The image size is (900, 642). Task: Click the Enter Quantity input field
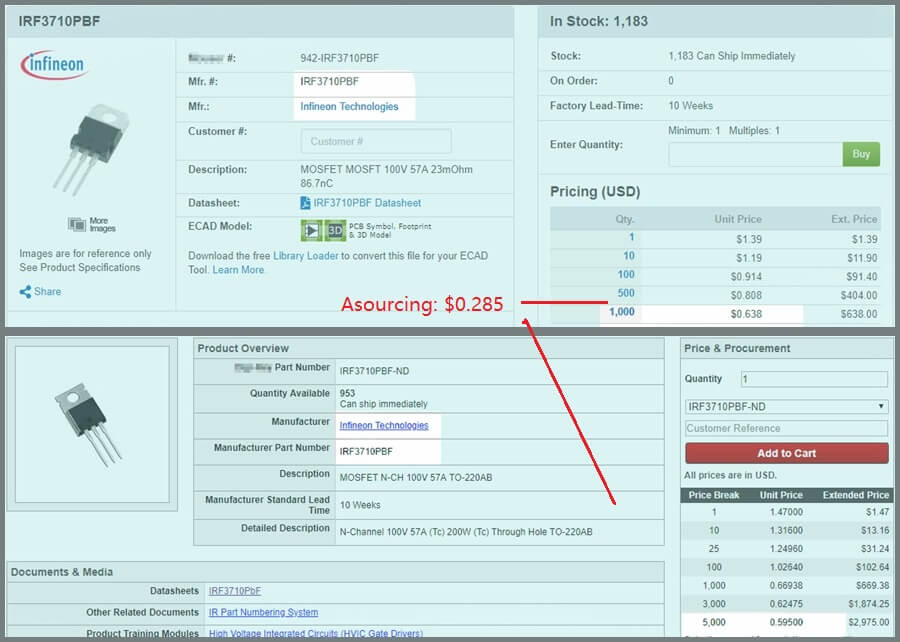[755, 154]
